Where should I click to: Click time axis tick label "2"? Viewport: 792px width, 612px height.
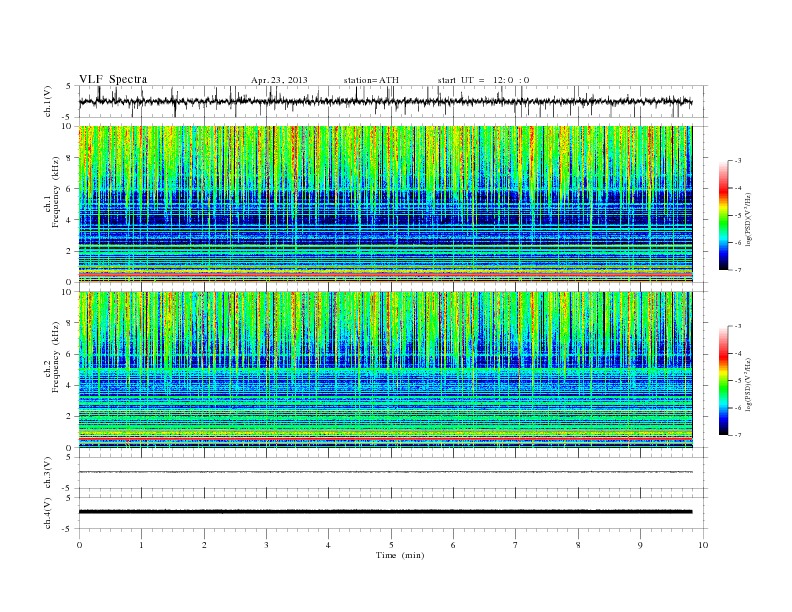[x=204, y=545]
